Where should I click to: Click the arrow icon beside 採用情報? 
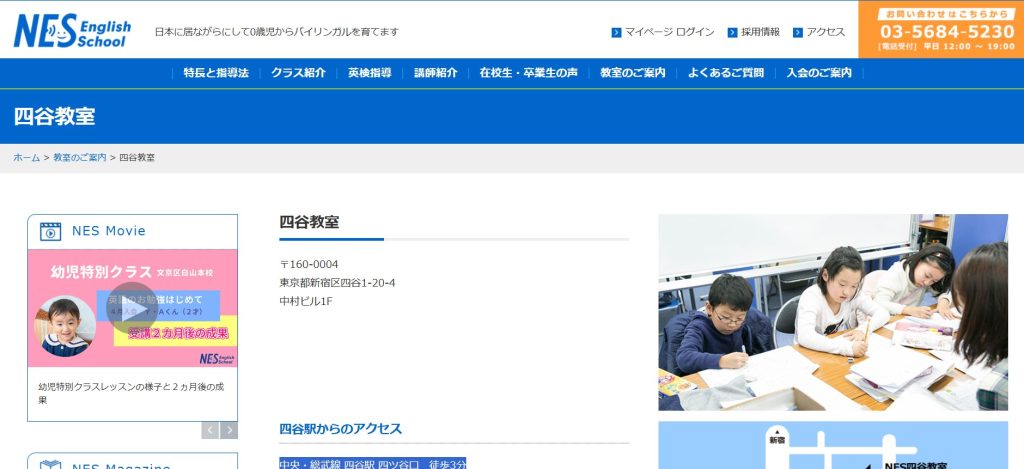[x=733, y=33]
